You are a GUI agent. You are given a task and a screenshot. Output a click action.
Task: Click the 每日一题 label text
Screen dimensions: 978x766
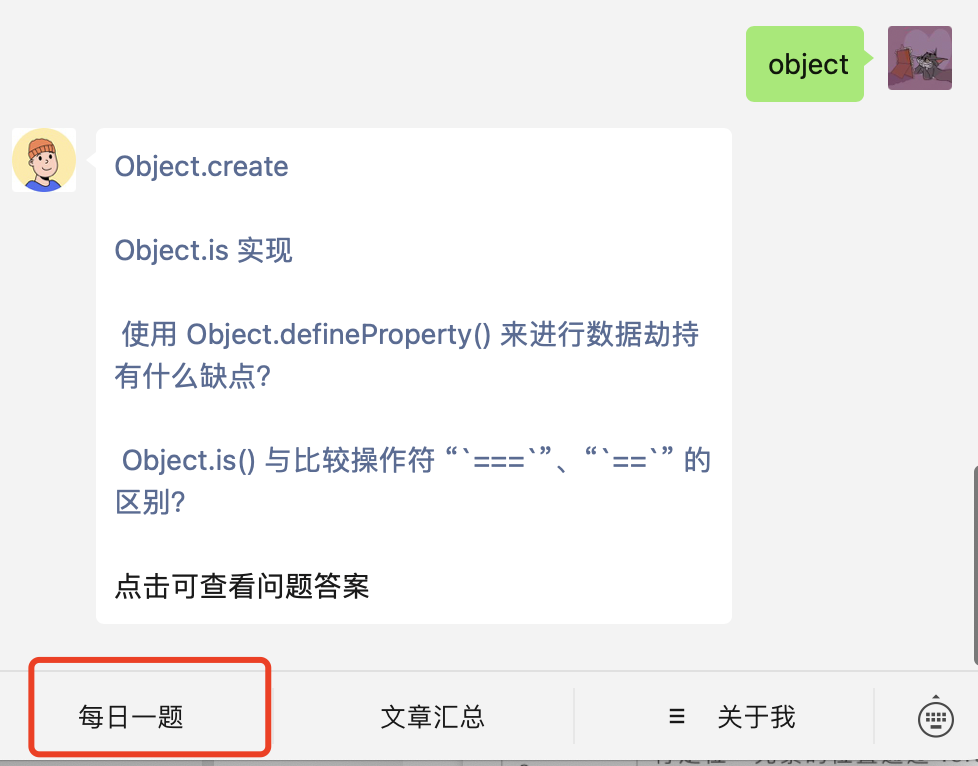131,717
